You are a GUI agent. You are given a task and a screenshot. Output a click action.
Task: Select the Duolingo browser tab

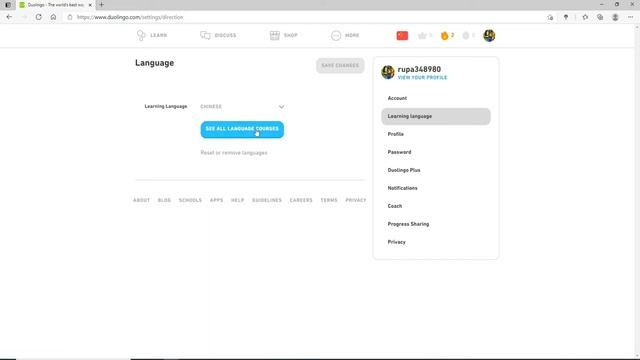coord(56,5)
